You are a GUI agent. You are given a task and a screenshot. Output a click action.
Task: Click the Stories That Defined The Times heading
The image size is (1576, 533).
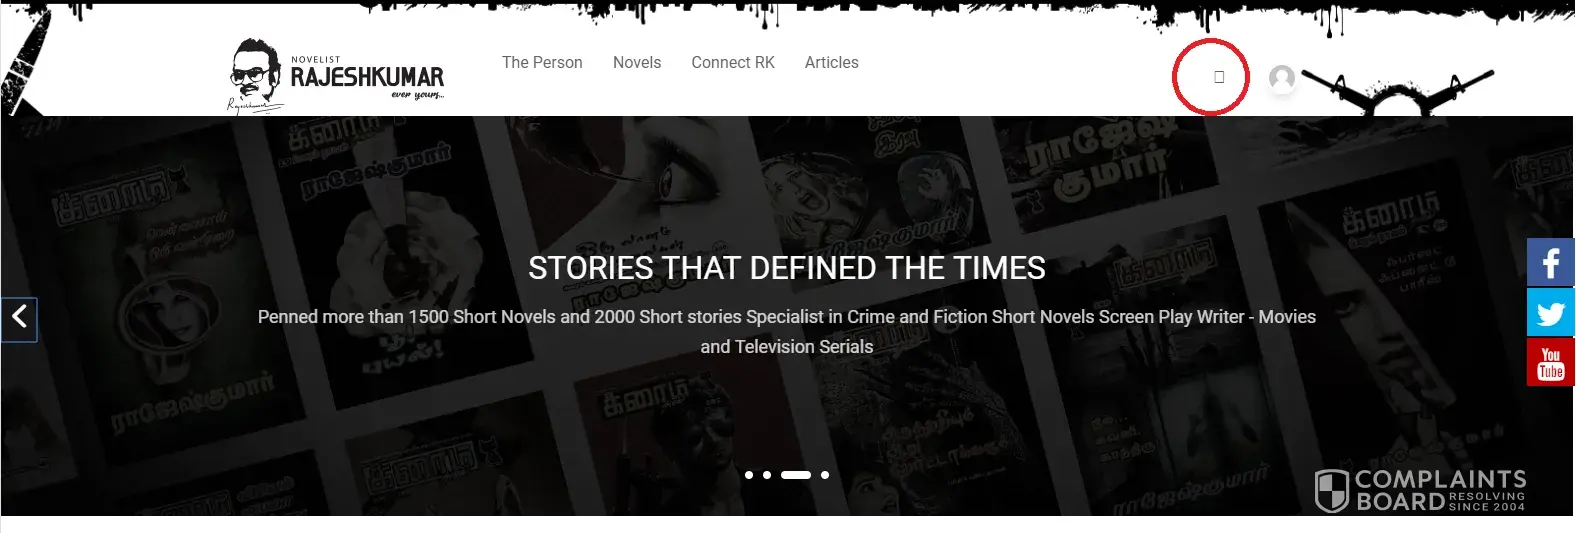tap(787, 268)
